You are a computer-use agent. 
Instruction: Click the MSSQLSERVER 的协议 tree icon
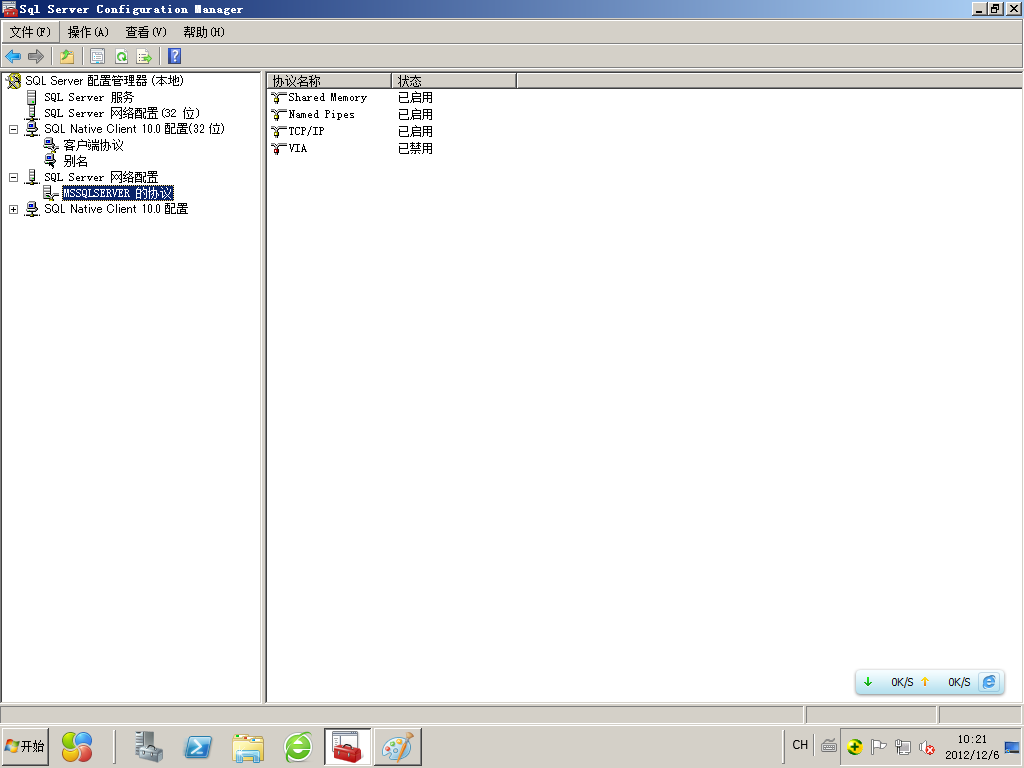point(50,193)
